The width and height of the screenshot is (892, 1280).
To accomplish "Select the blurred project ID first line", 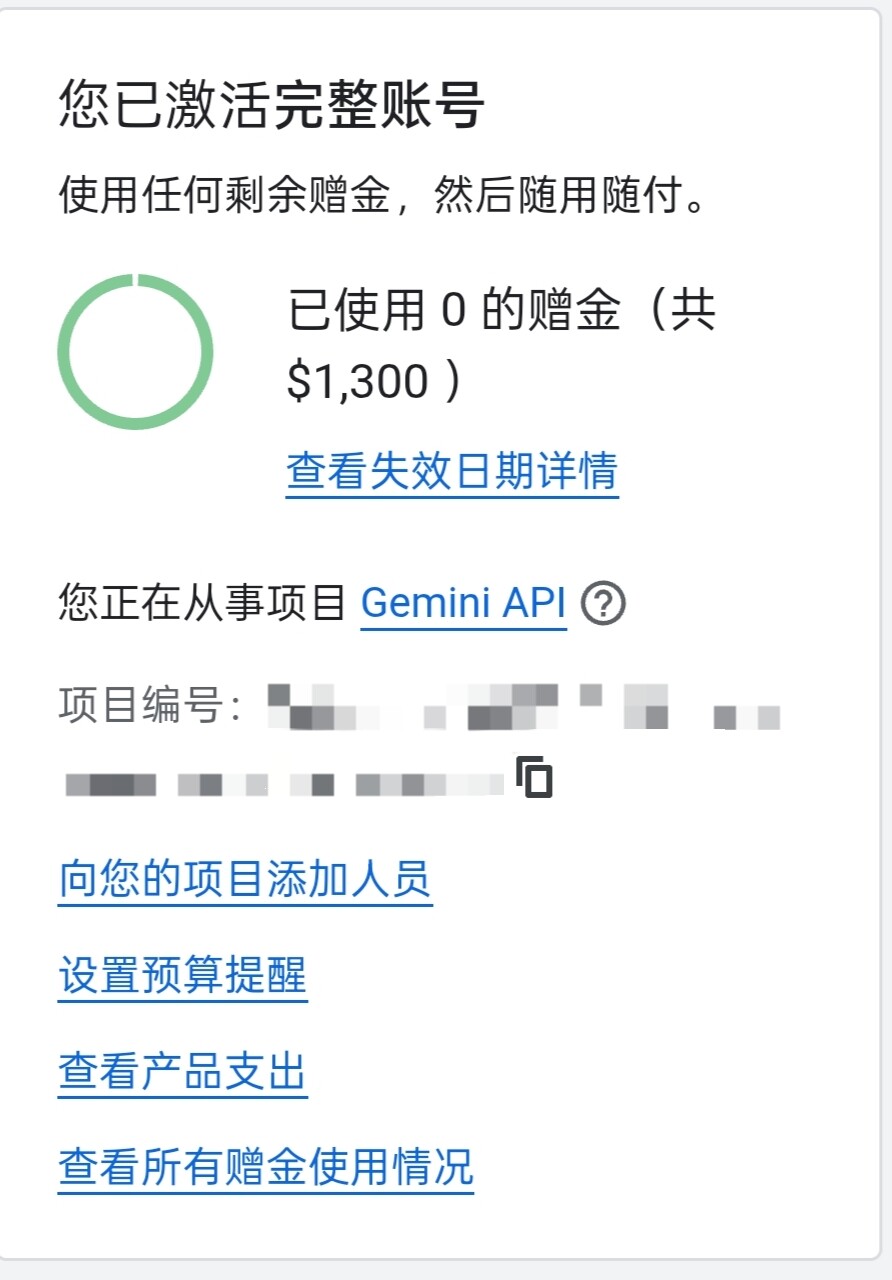I will [524, 706].
